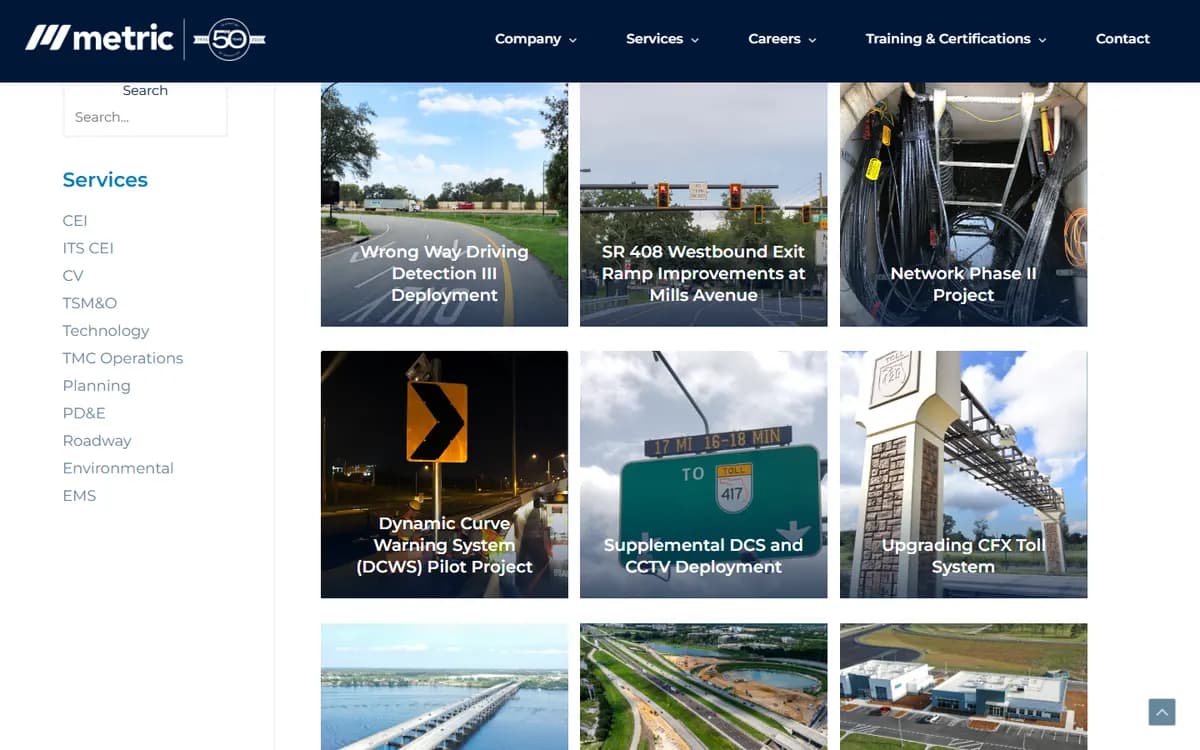Image resolution: width=1200 pixels, height=750 pixels.
Task: Go to the Contact page
Action: [1122, 39]
